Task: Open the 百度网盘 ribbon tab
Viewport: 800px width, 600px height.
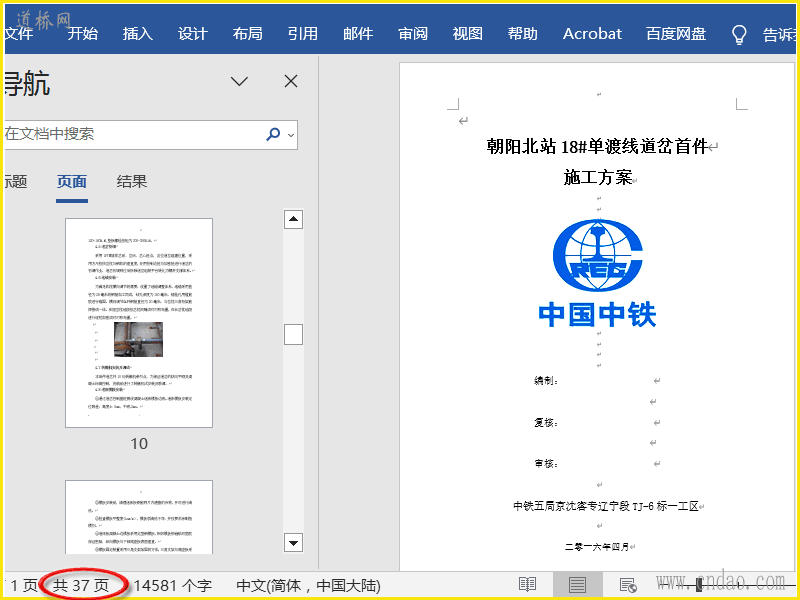Action: click(676, 34)
